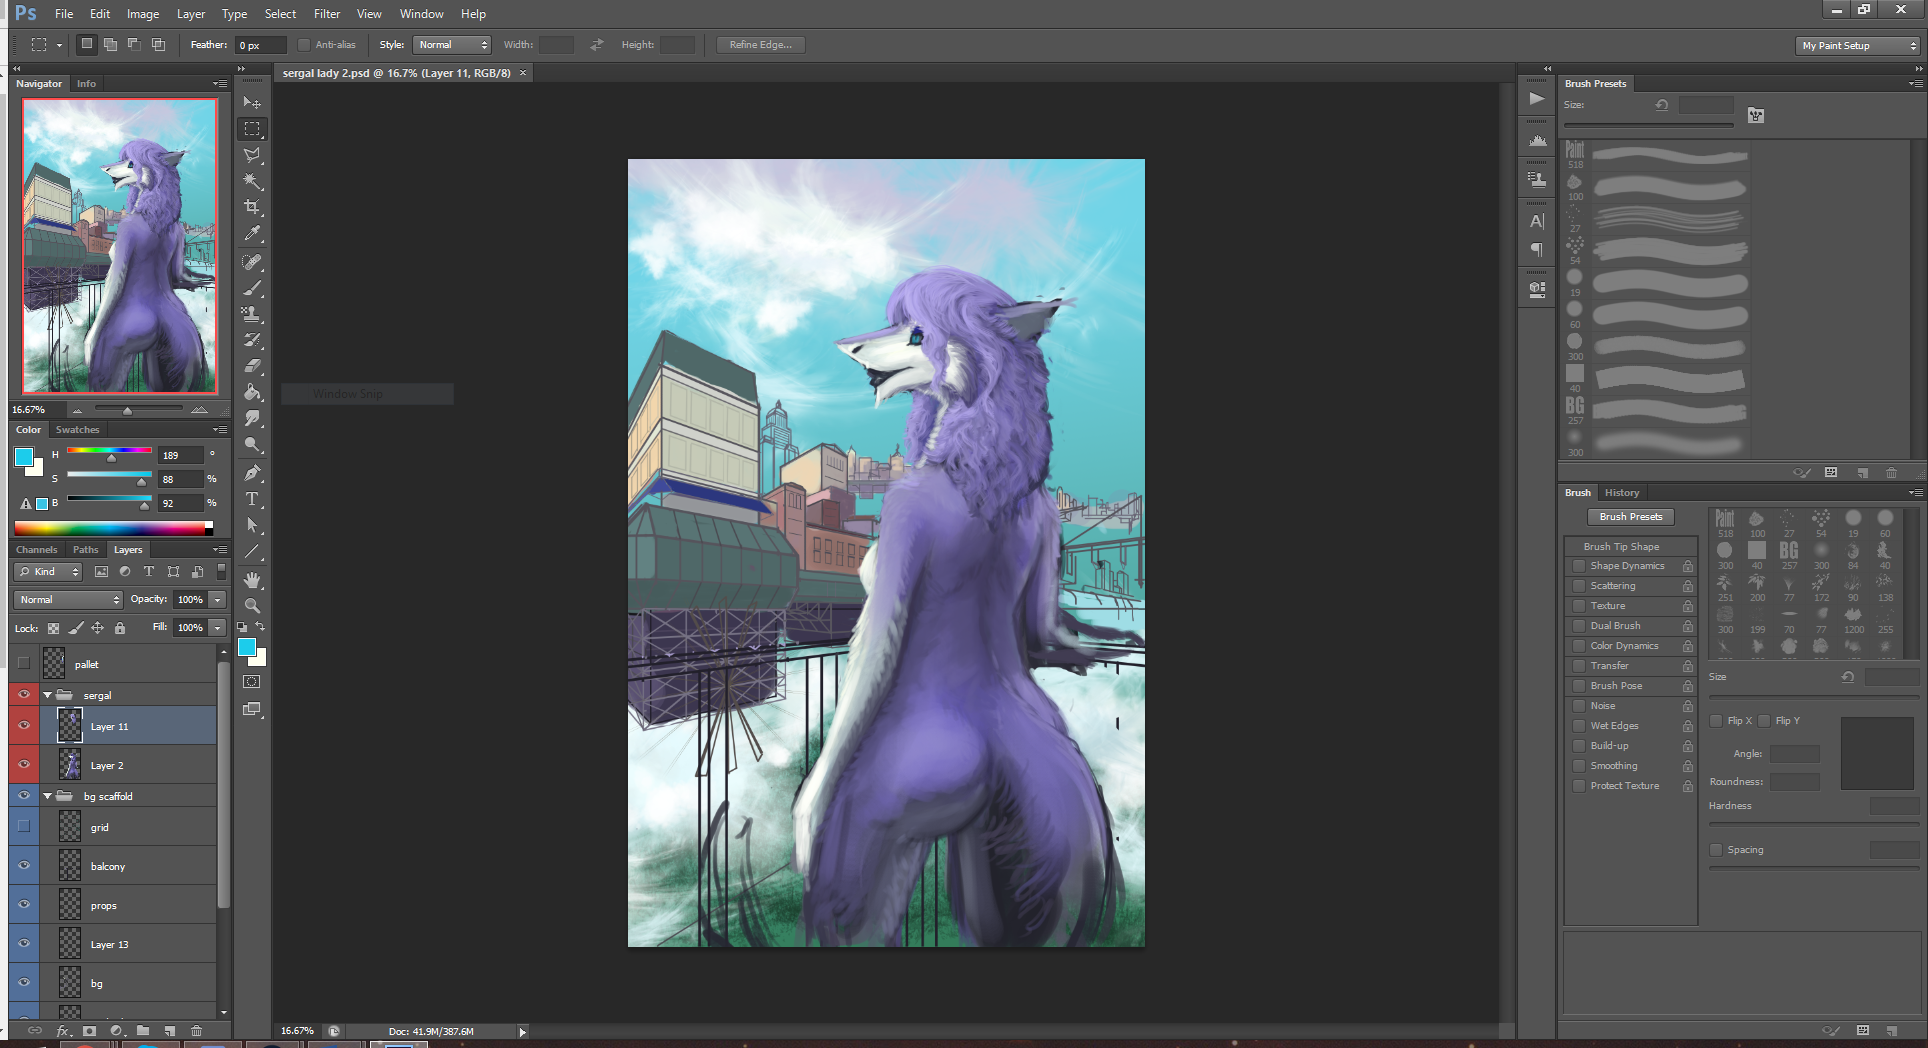Select the Move tool

[x=252, y=103]
